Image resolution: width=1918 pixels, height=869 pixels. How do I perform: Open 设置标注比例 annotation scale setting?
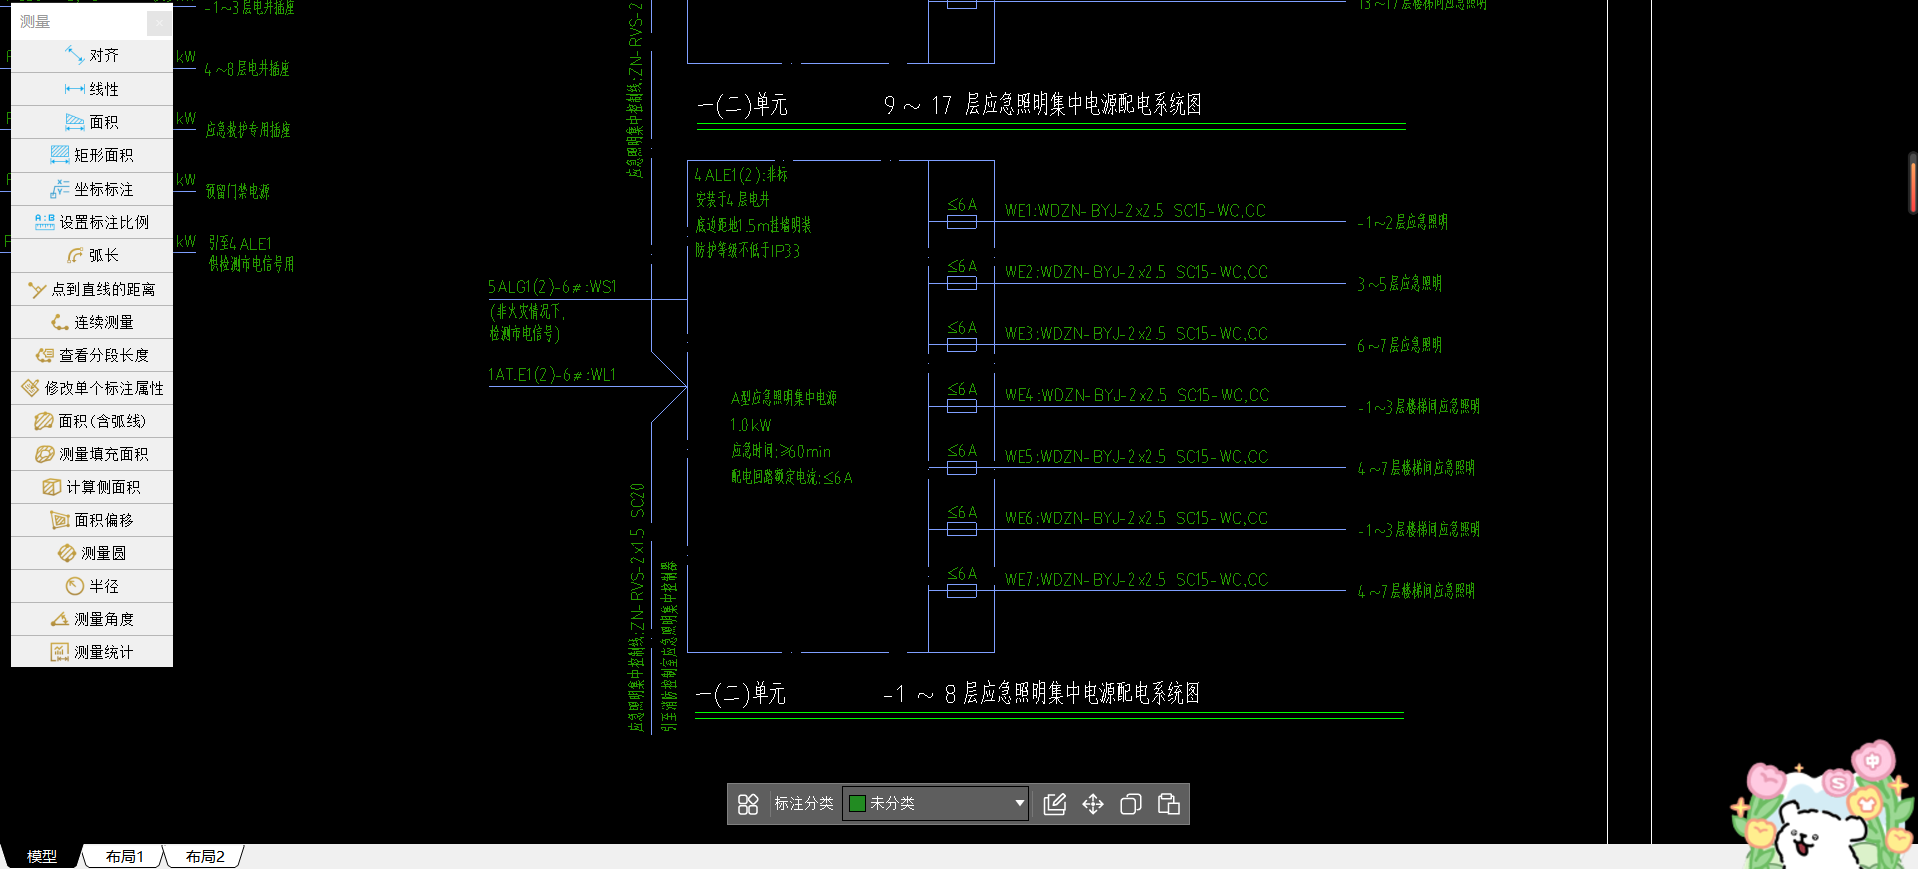pos(92,222)
